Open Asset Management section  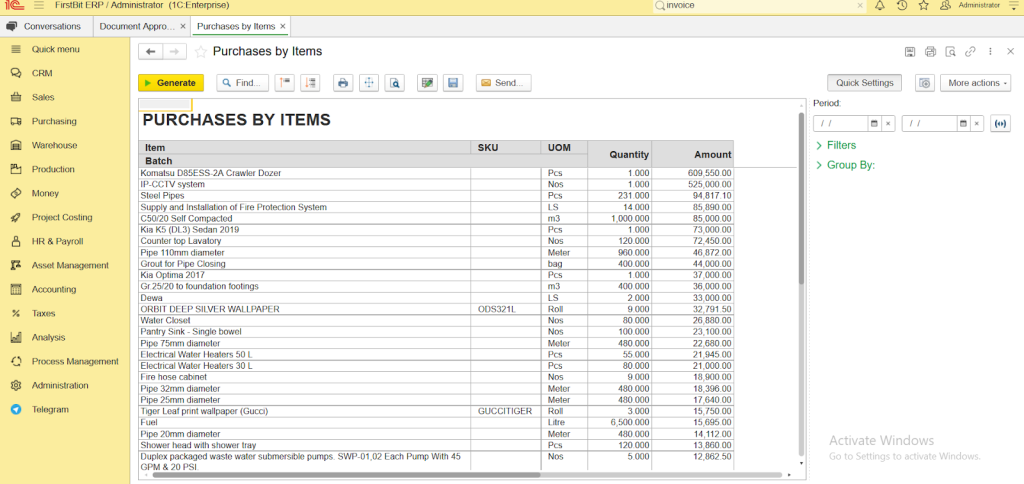point(70,265)
